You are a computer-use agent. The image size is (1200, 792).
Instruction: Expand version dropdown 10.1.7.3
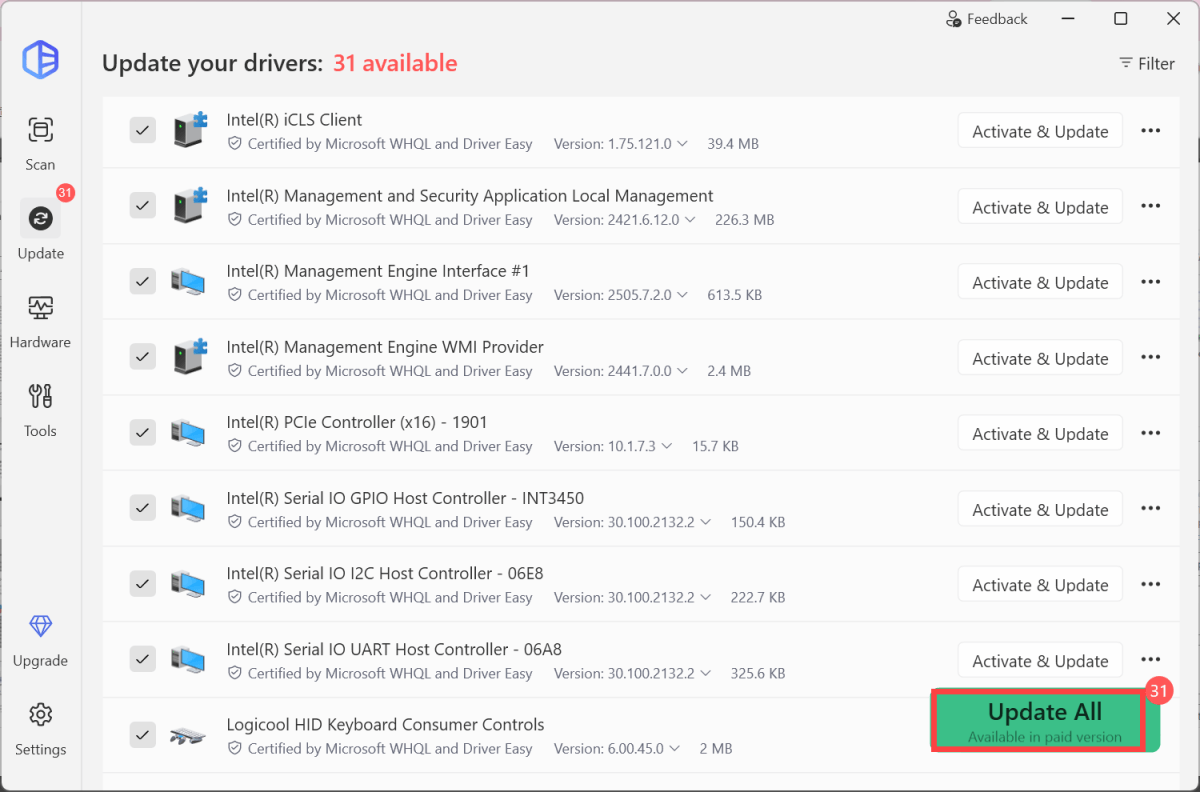coord(666,447)
